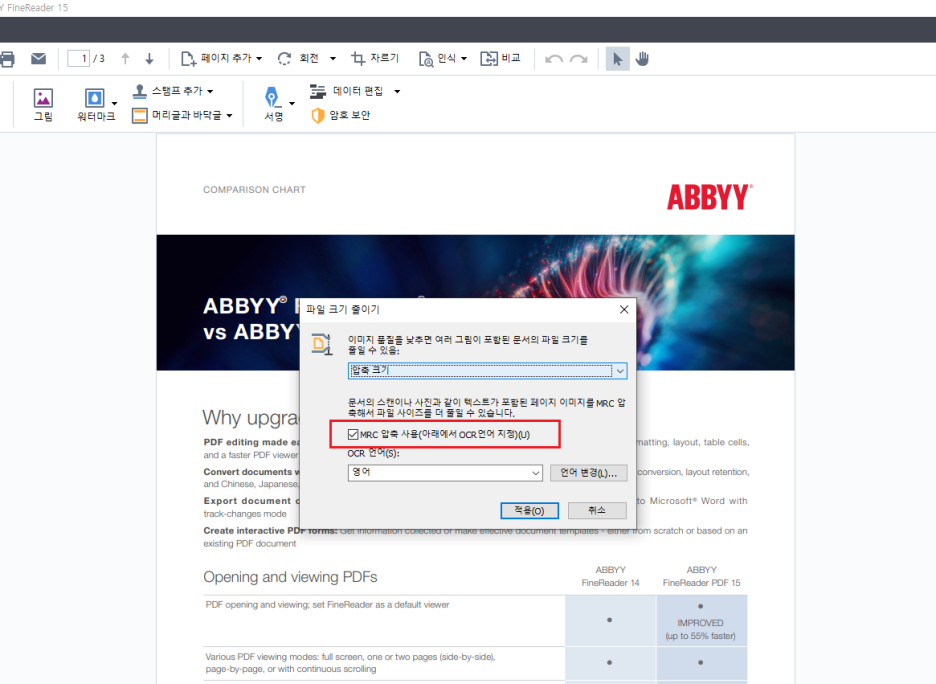Toggle the MRC 압축 사용 checkbox

point(353,435)
